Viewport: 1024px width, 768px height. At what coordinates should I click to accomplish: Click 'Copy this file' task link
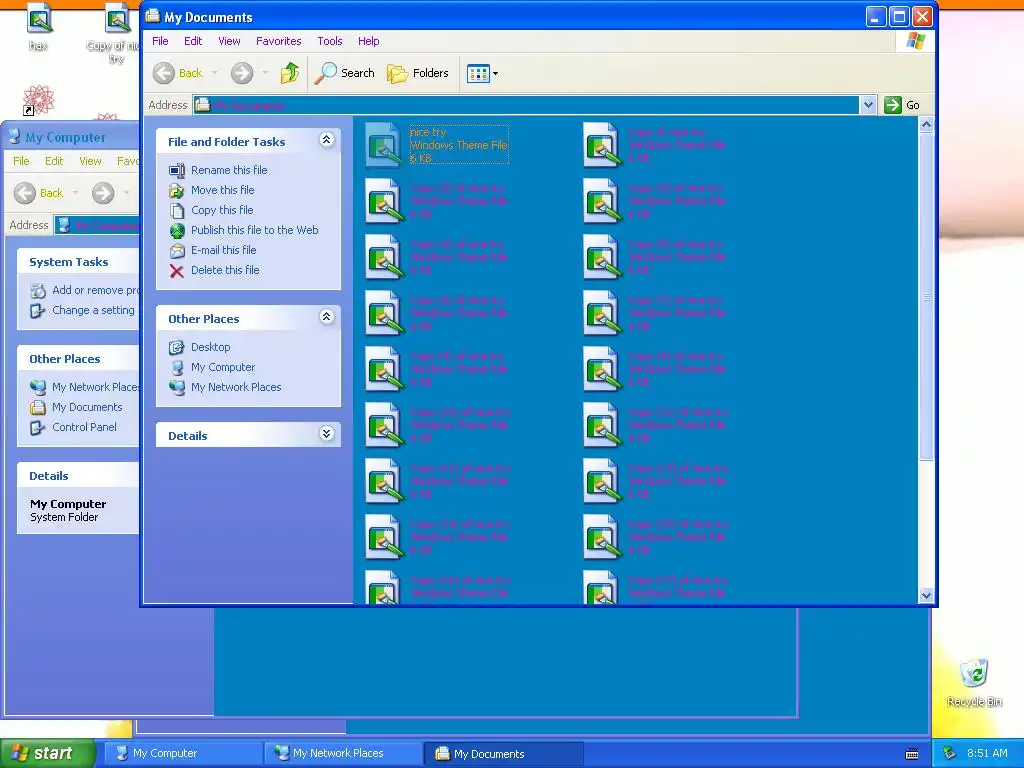tap(222, 210)
